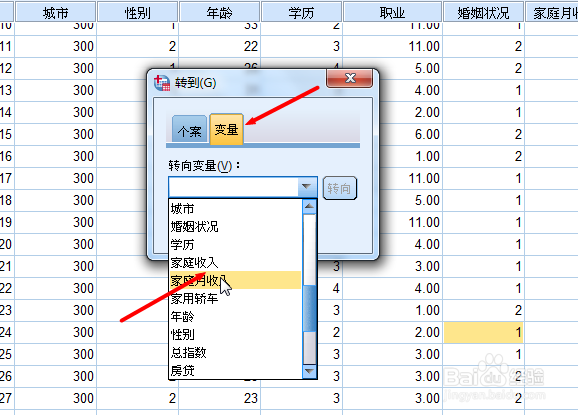Click the 婚姻状况 column header
Viewport: 578px width, 415px height.
(x=484, y=12)
